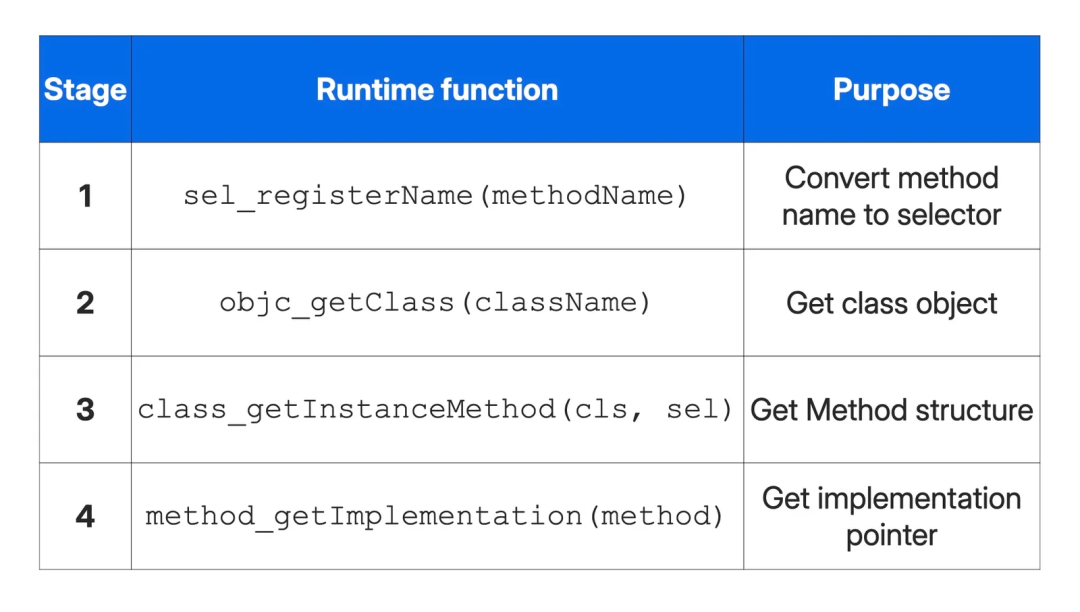Click method_getImplementation(method) code text
1080x612 pixels.
435,517
